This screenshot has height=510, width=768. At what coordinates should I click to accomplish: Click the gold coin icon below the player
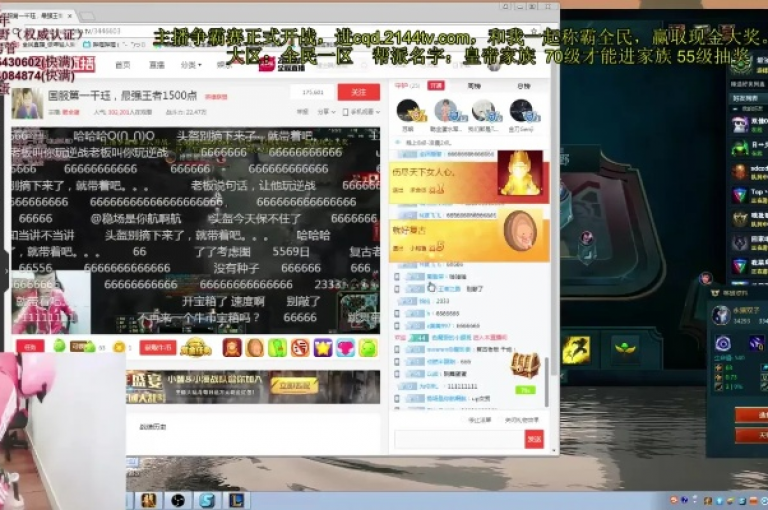coord(119,347)
